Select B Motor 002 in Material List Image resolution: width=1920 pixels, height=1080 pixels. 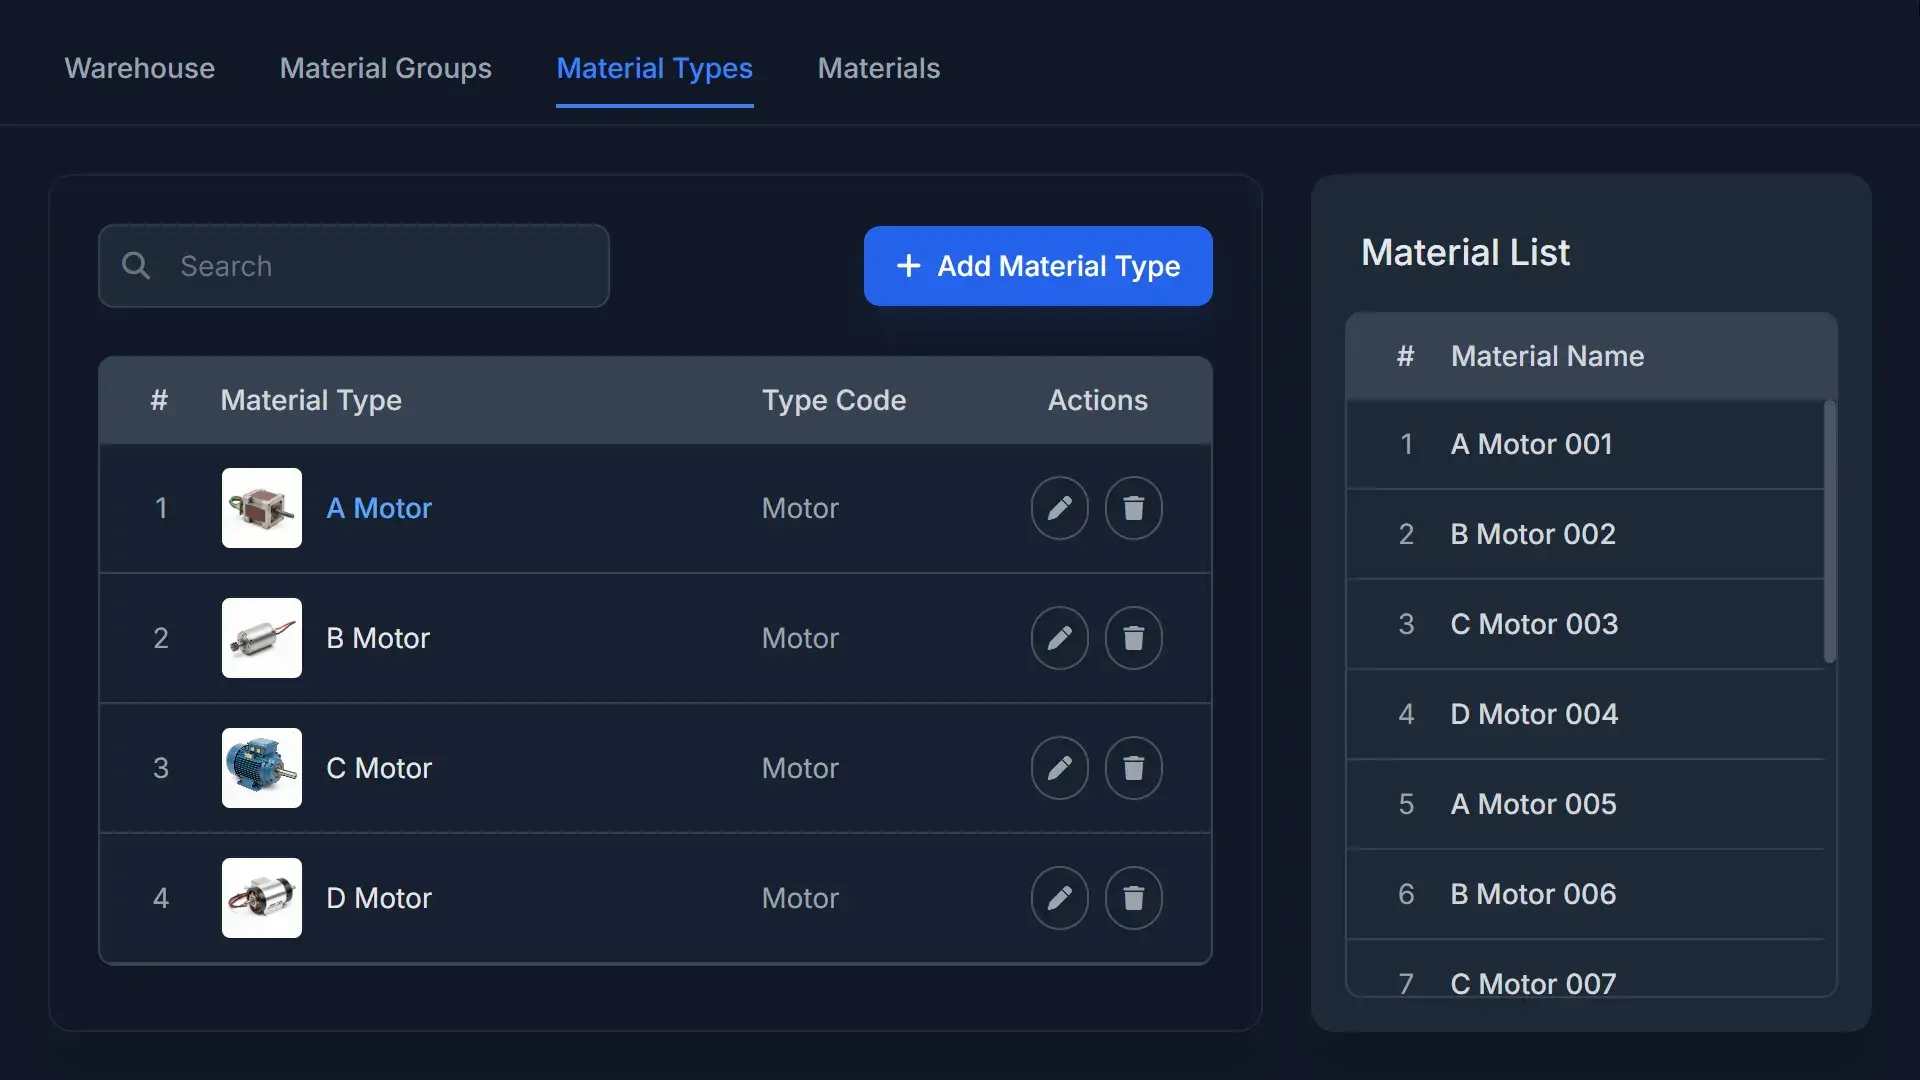[1532, 534]
